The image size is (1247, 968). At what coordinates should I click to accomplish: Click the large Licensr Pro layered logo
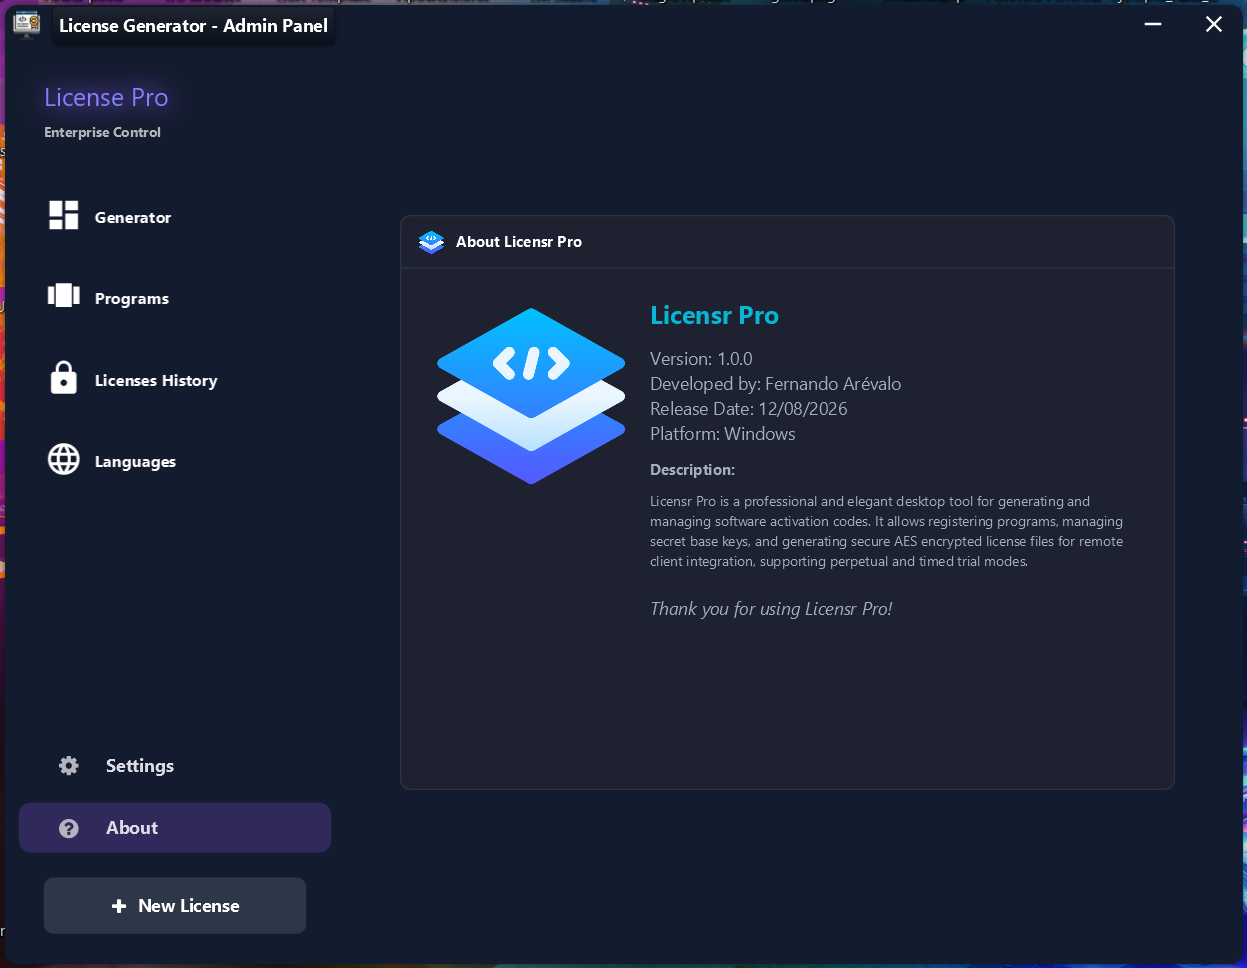(531, 396)
